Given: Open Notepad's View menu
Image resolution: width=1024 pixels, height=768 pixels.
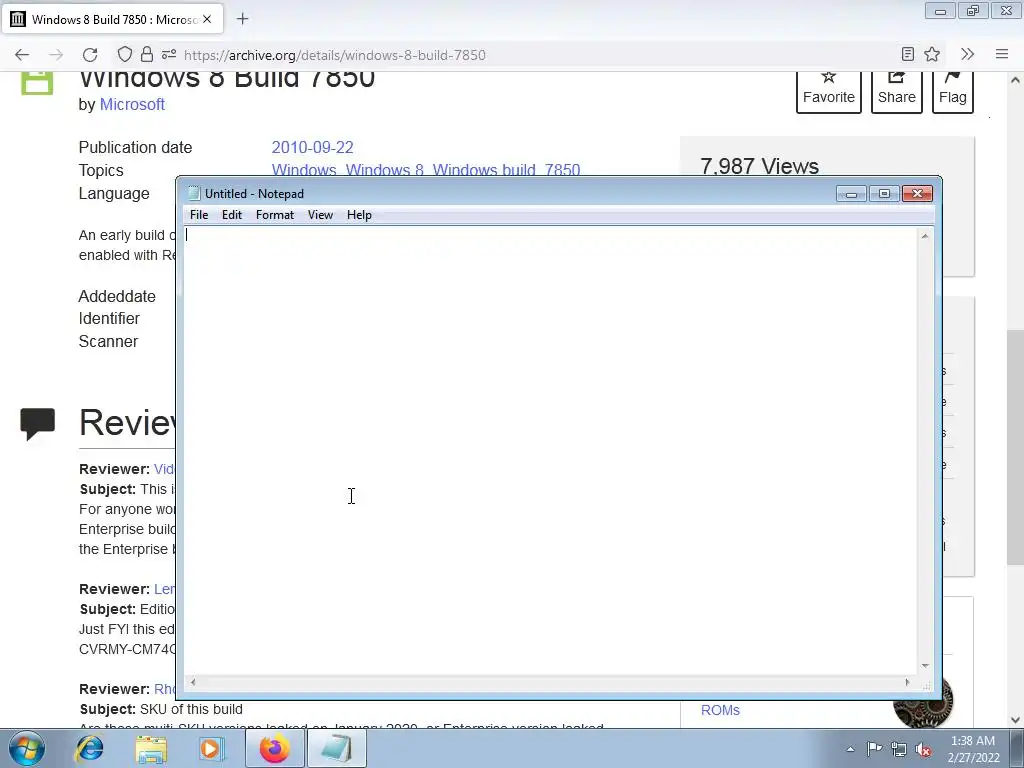Looking at the screenshot, I should (320, 215).
